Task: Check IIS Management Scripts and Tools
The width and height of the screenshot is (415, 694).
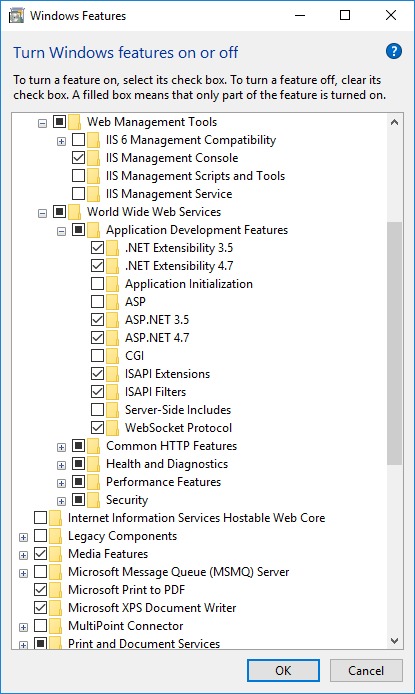Action: click(78, 176)
